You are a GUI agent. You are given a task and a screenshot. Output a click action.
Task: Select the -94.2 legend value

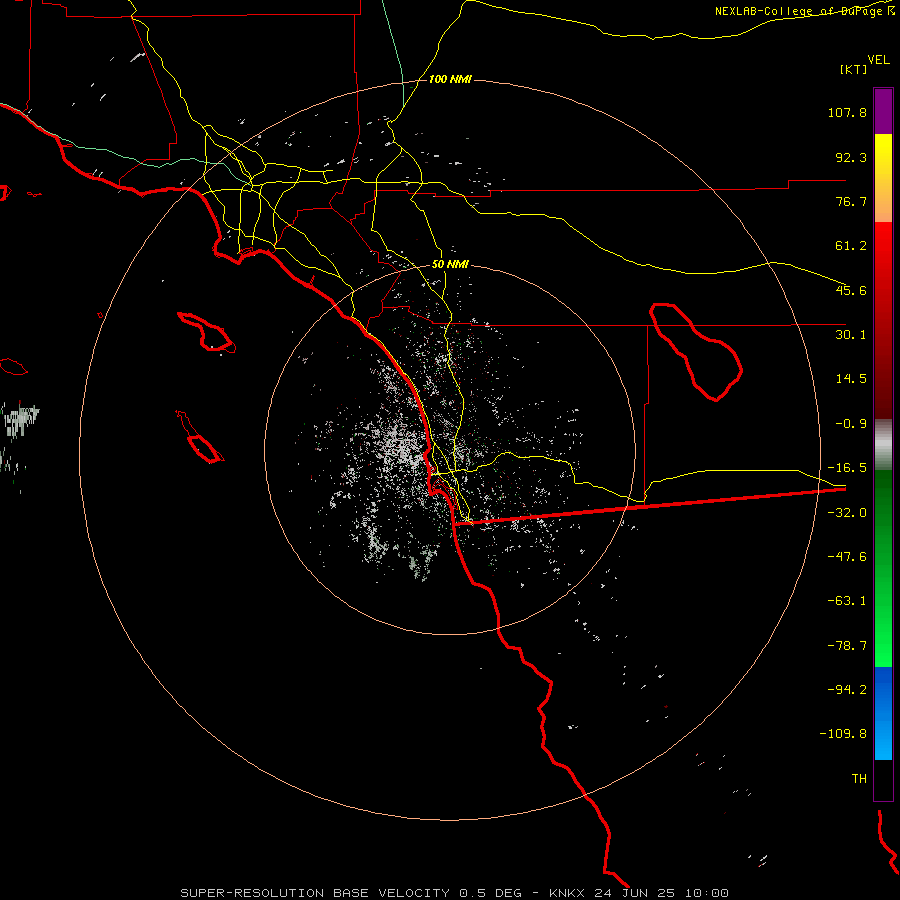(x=847, y=689)
